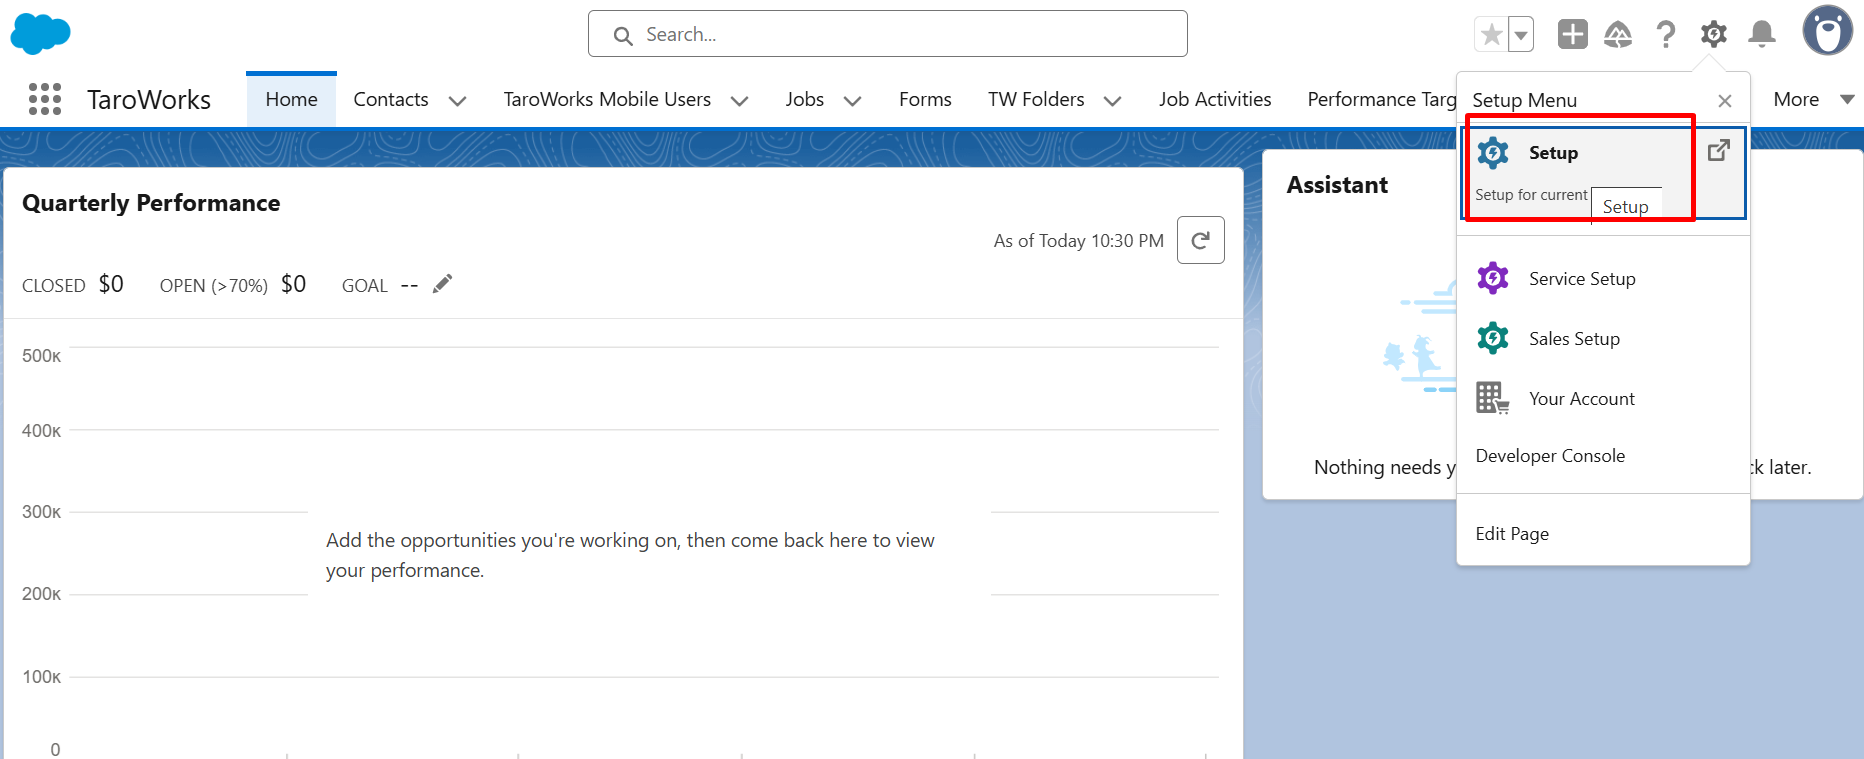Close the Setup Menu panel
The width and height of the screenshot is (1864, 759).
1725,100
